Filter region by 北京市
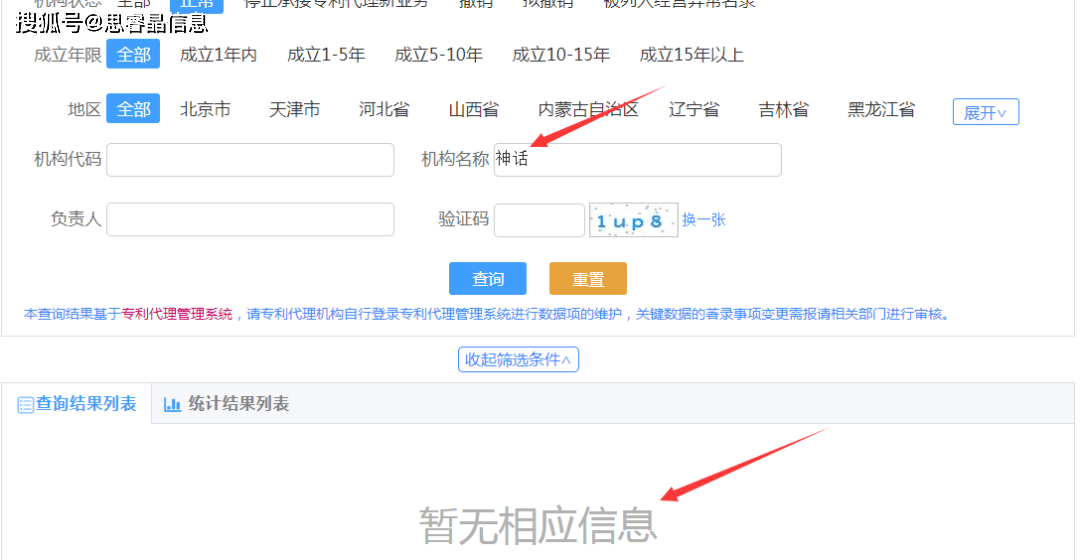The height and width of the screenshot is (560, 1080). (205, 110)
